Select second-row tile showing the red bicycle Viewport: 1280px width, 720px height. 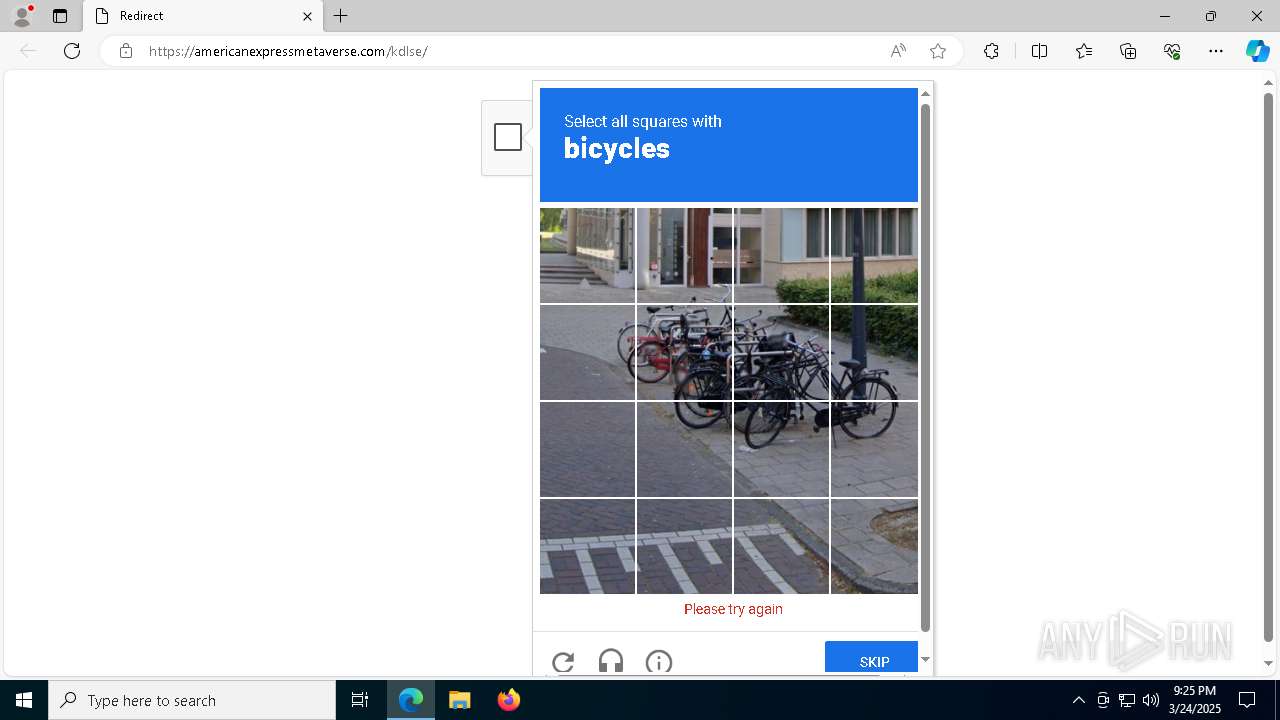(x=684, y=352)
